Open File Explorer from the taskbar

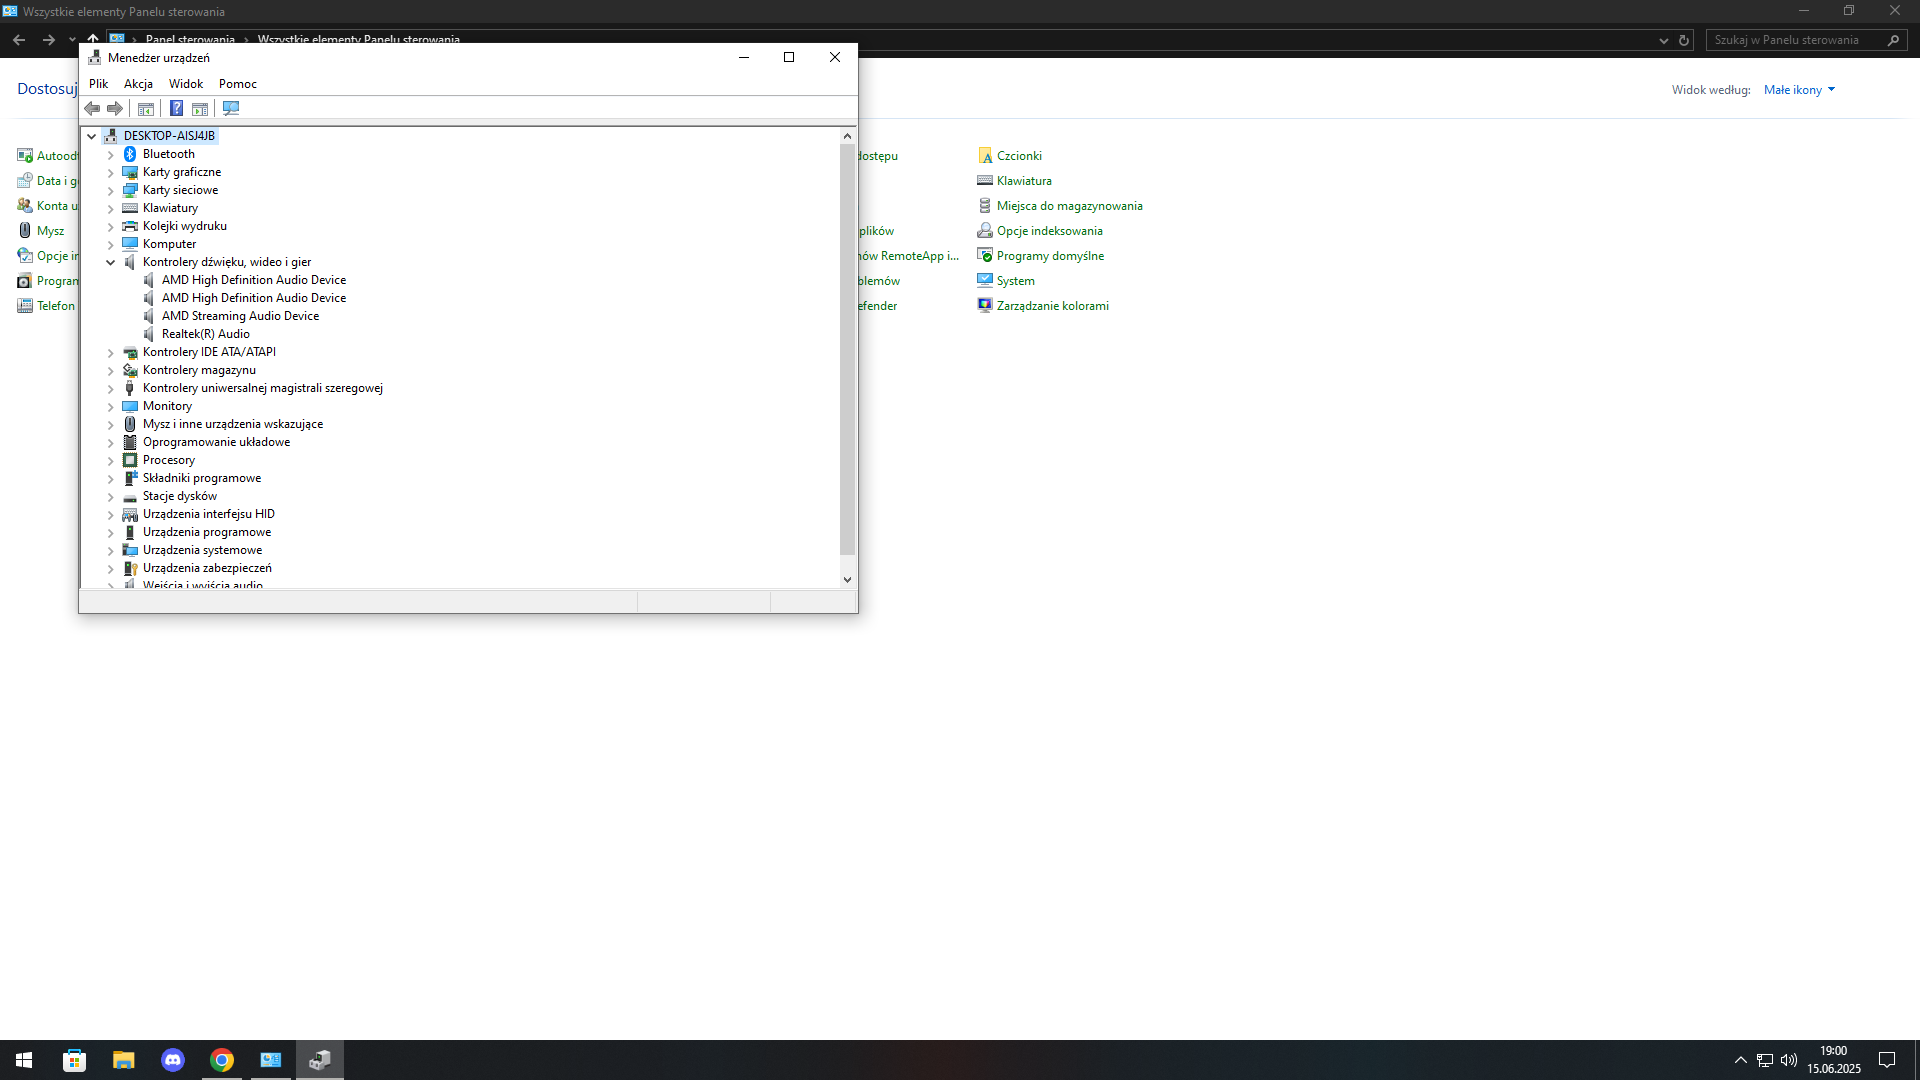(x=123, y=1060)
